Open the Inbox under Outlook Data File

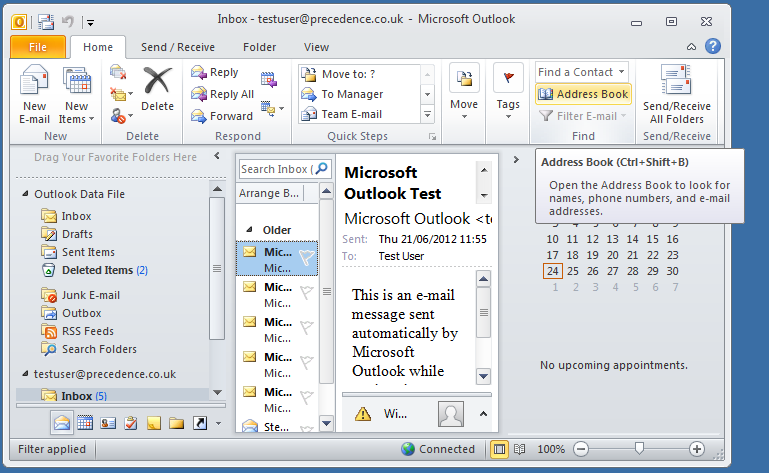click(66, 216)
